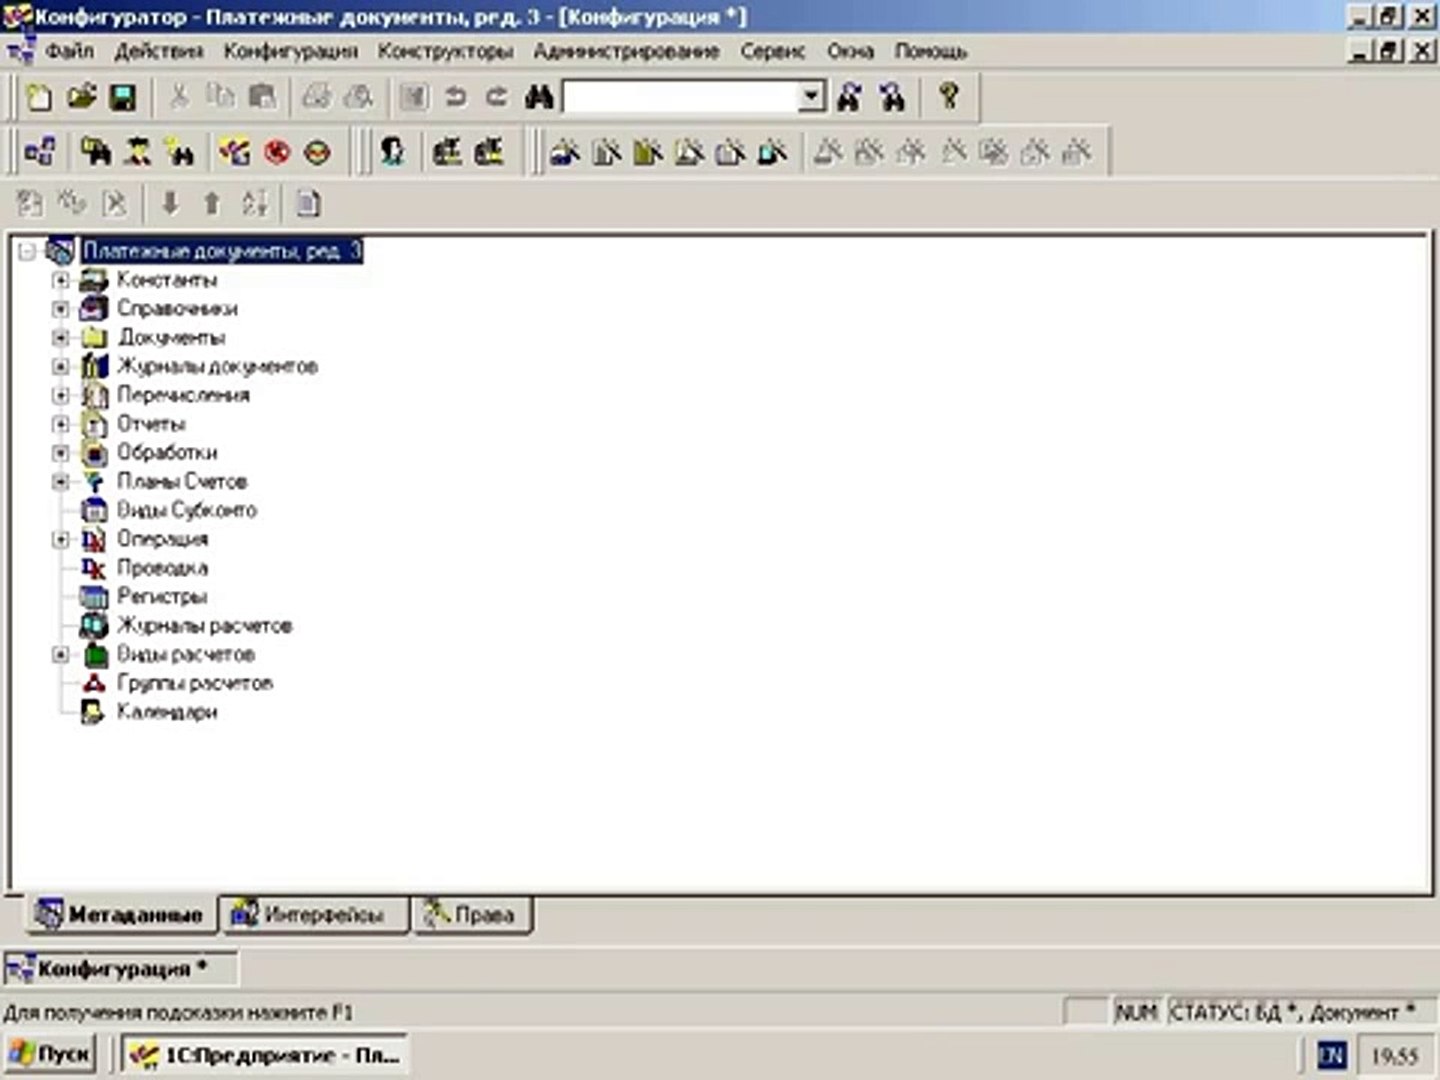Screen dimensions: 1440x1080
Task: Select the Проводка tree item
Action: (163, 568)
